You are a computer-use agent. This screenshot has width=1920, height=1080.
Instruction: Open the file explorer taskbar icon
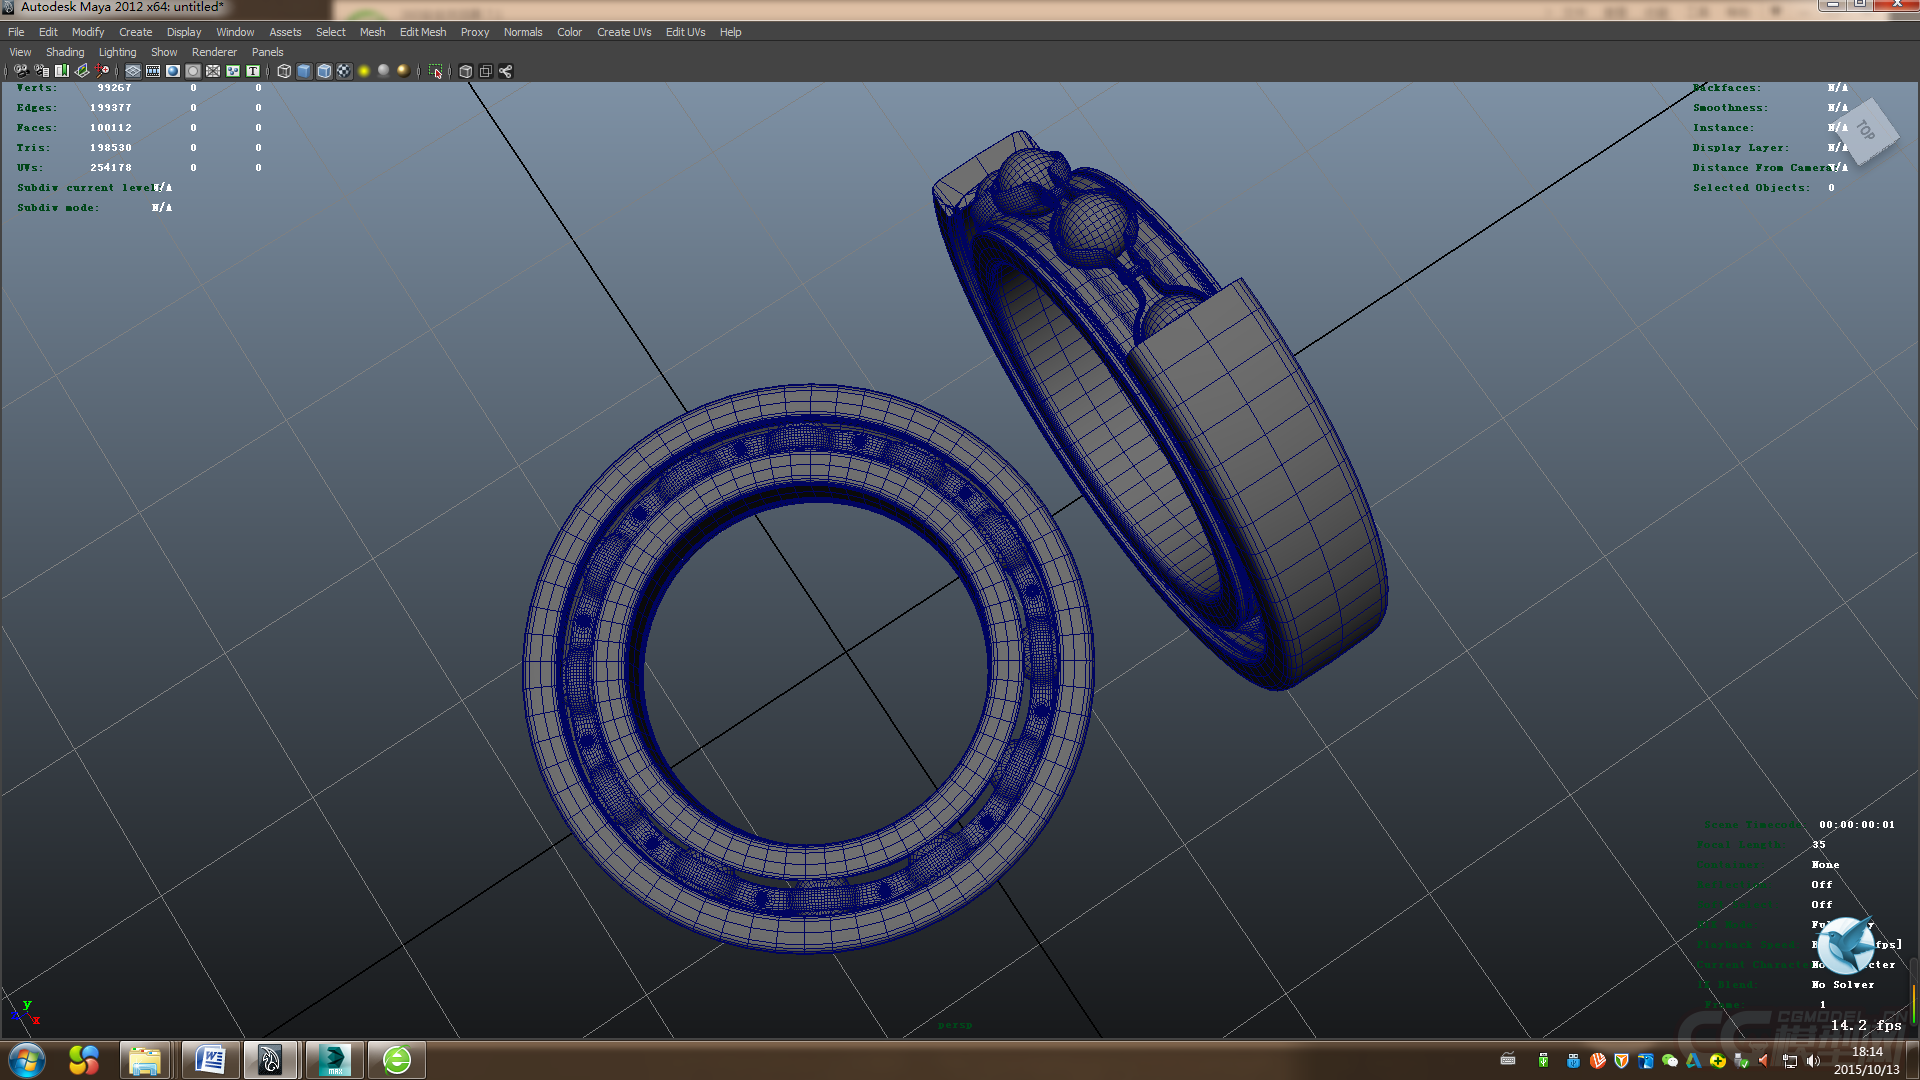pos(144,1060)
